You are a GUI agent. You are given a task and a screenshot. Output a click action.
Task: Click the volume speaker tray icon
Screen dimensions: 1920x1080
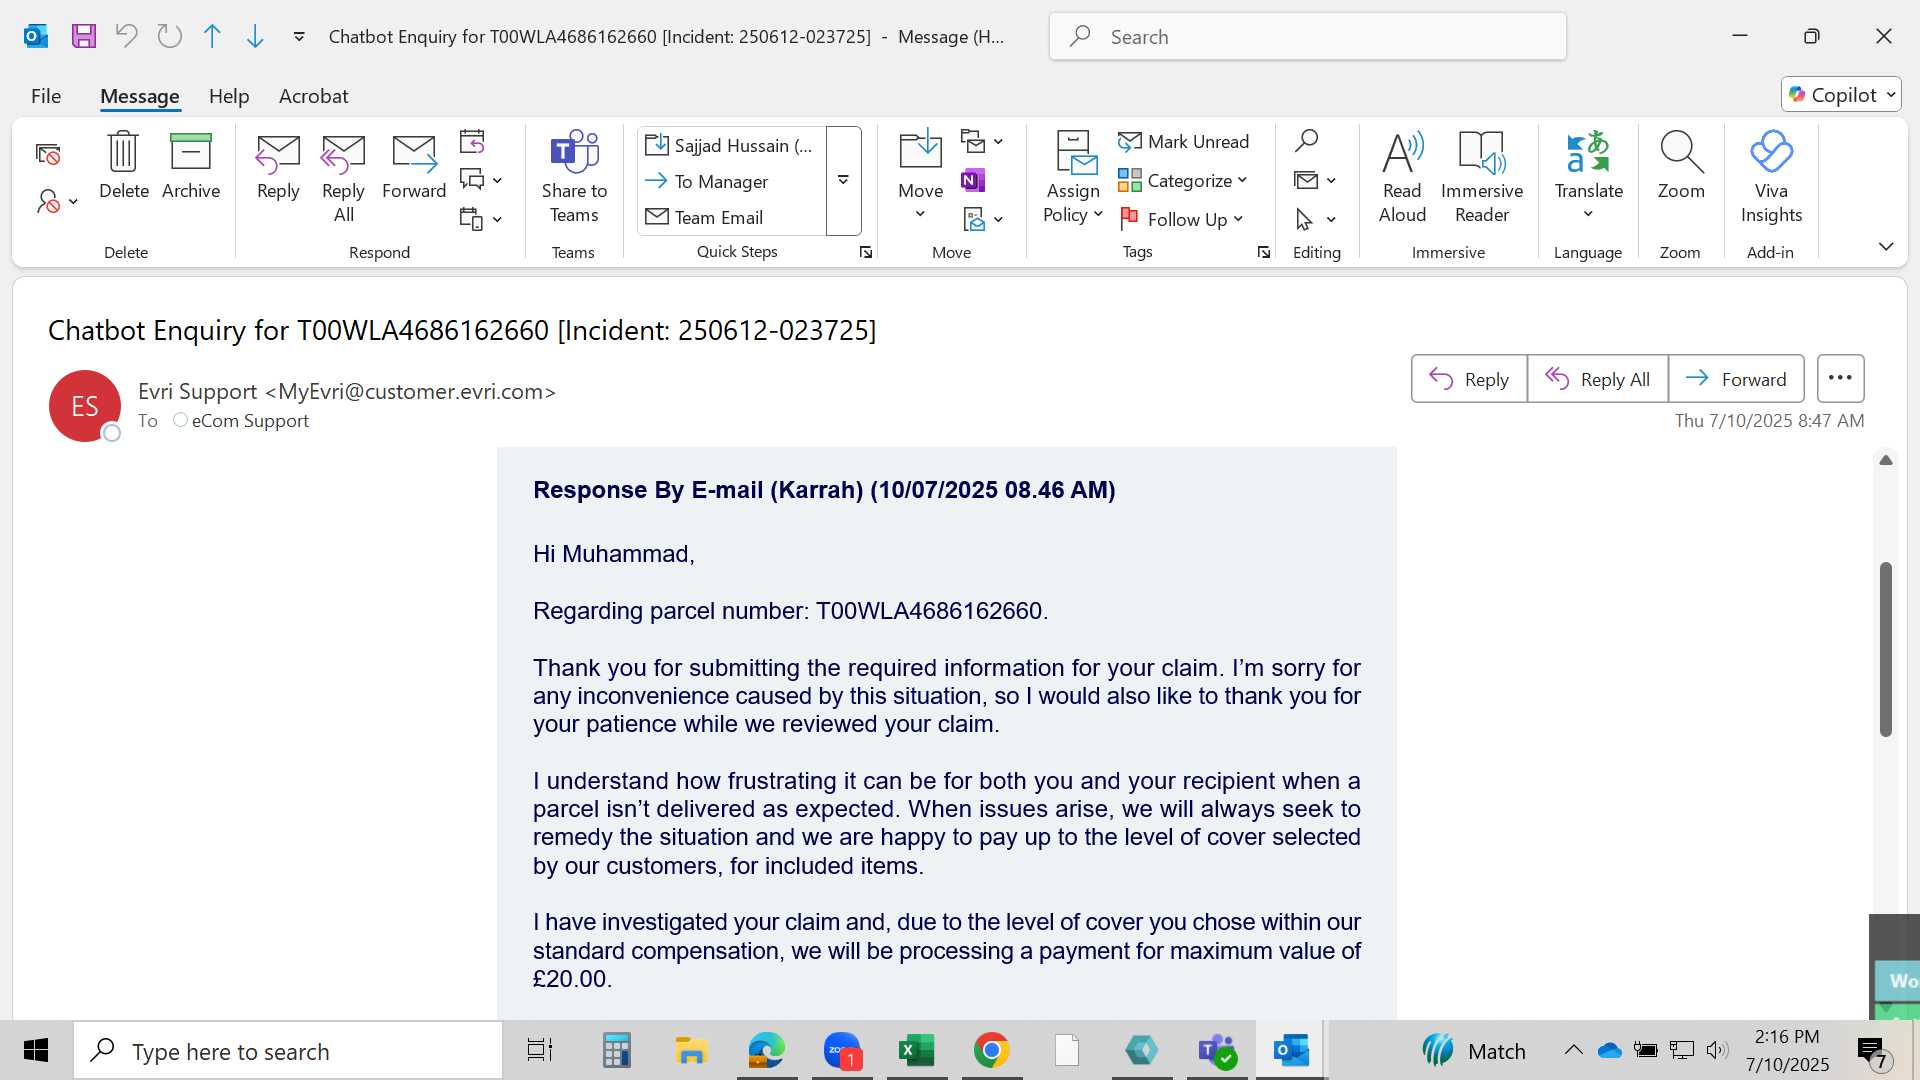(x=1717, y=1050)
